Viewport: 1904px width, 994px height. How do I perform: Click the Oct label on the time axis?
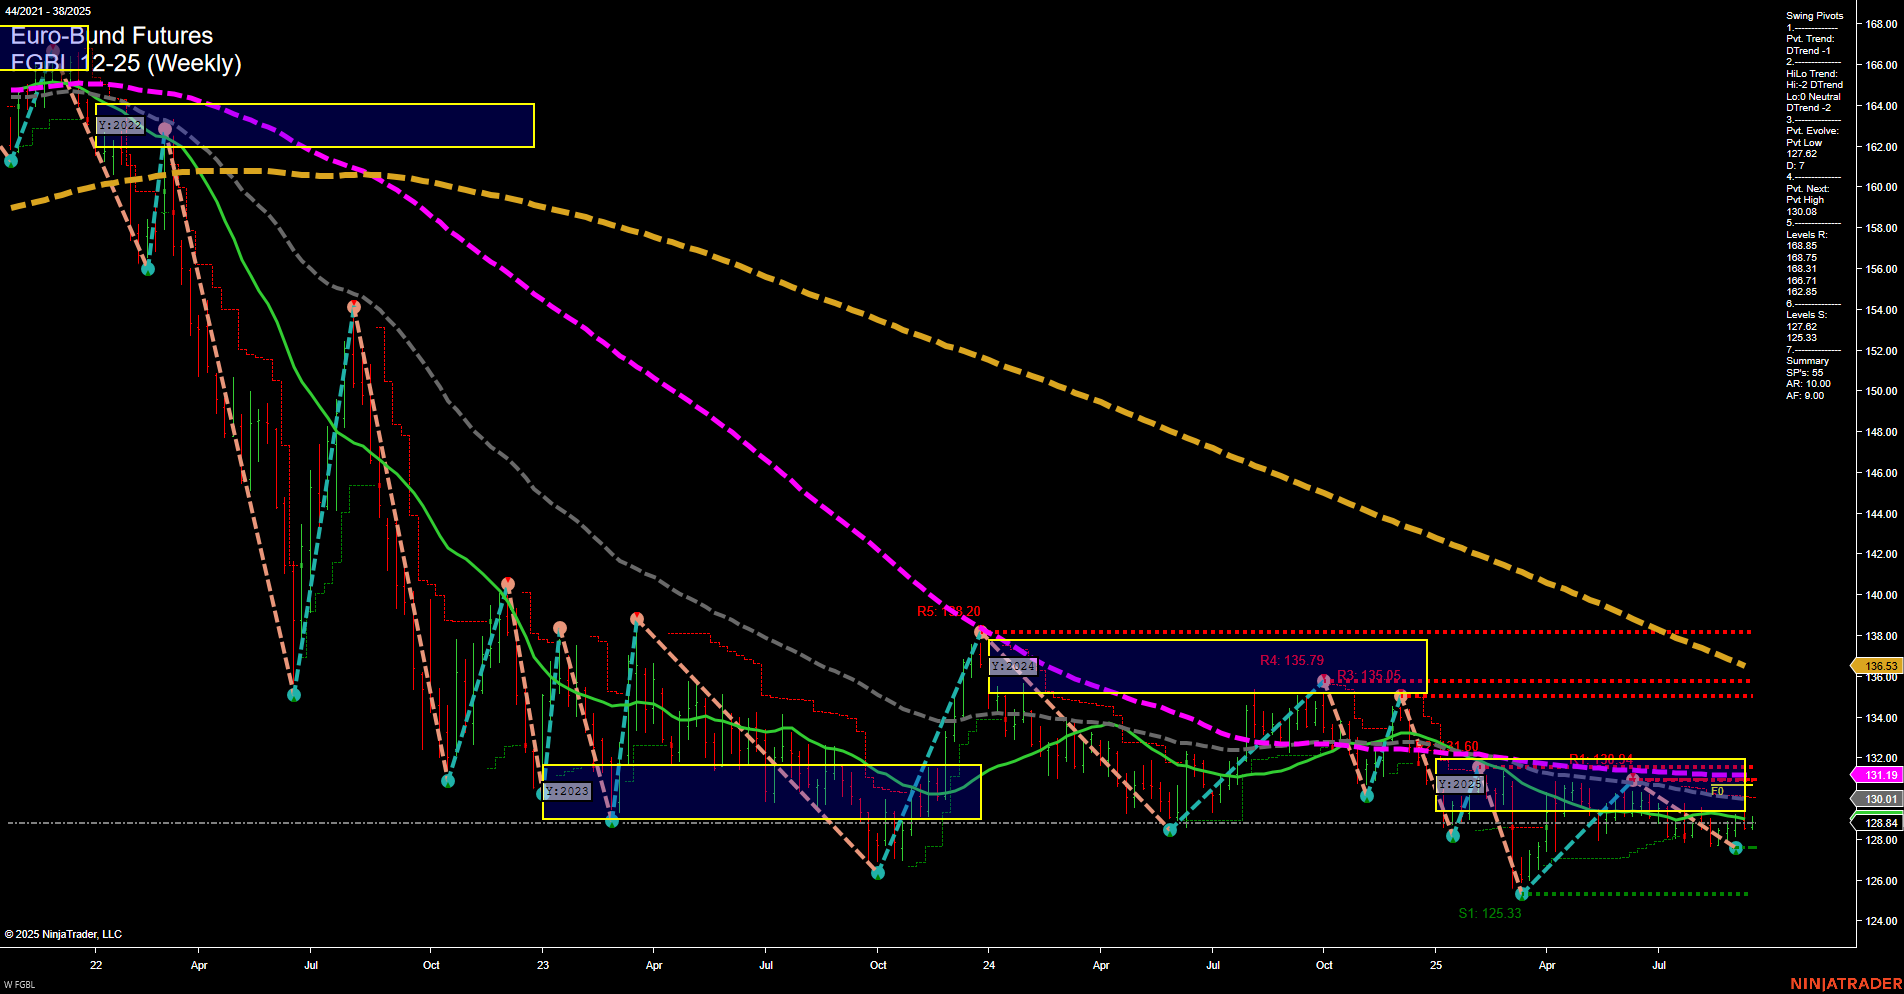click(431, 966)
